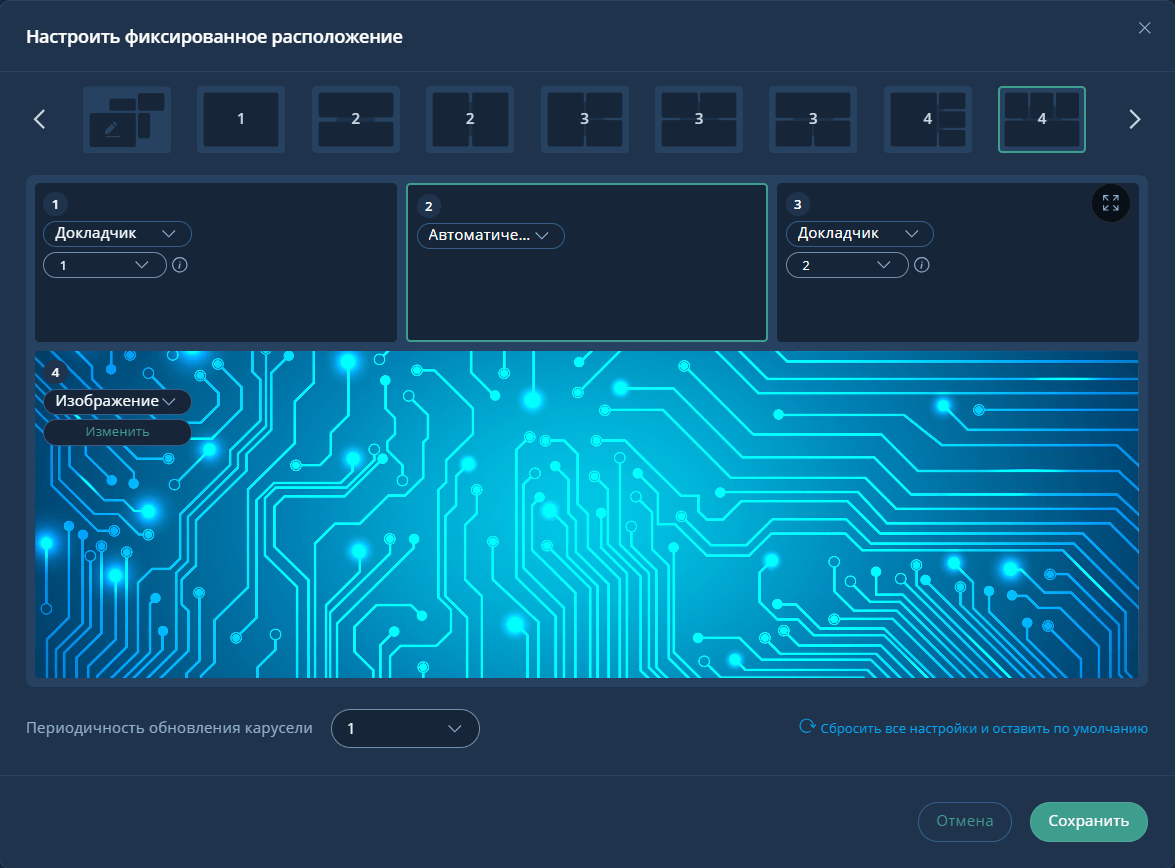Click fullscreen expand icon in slot 3

(1110, 203)
